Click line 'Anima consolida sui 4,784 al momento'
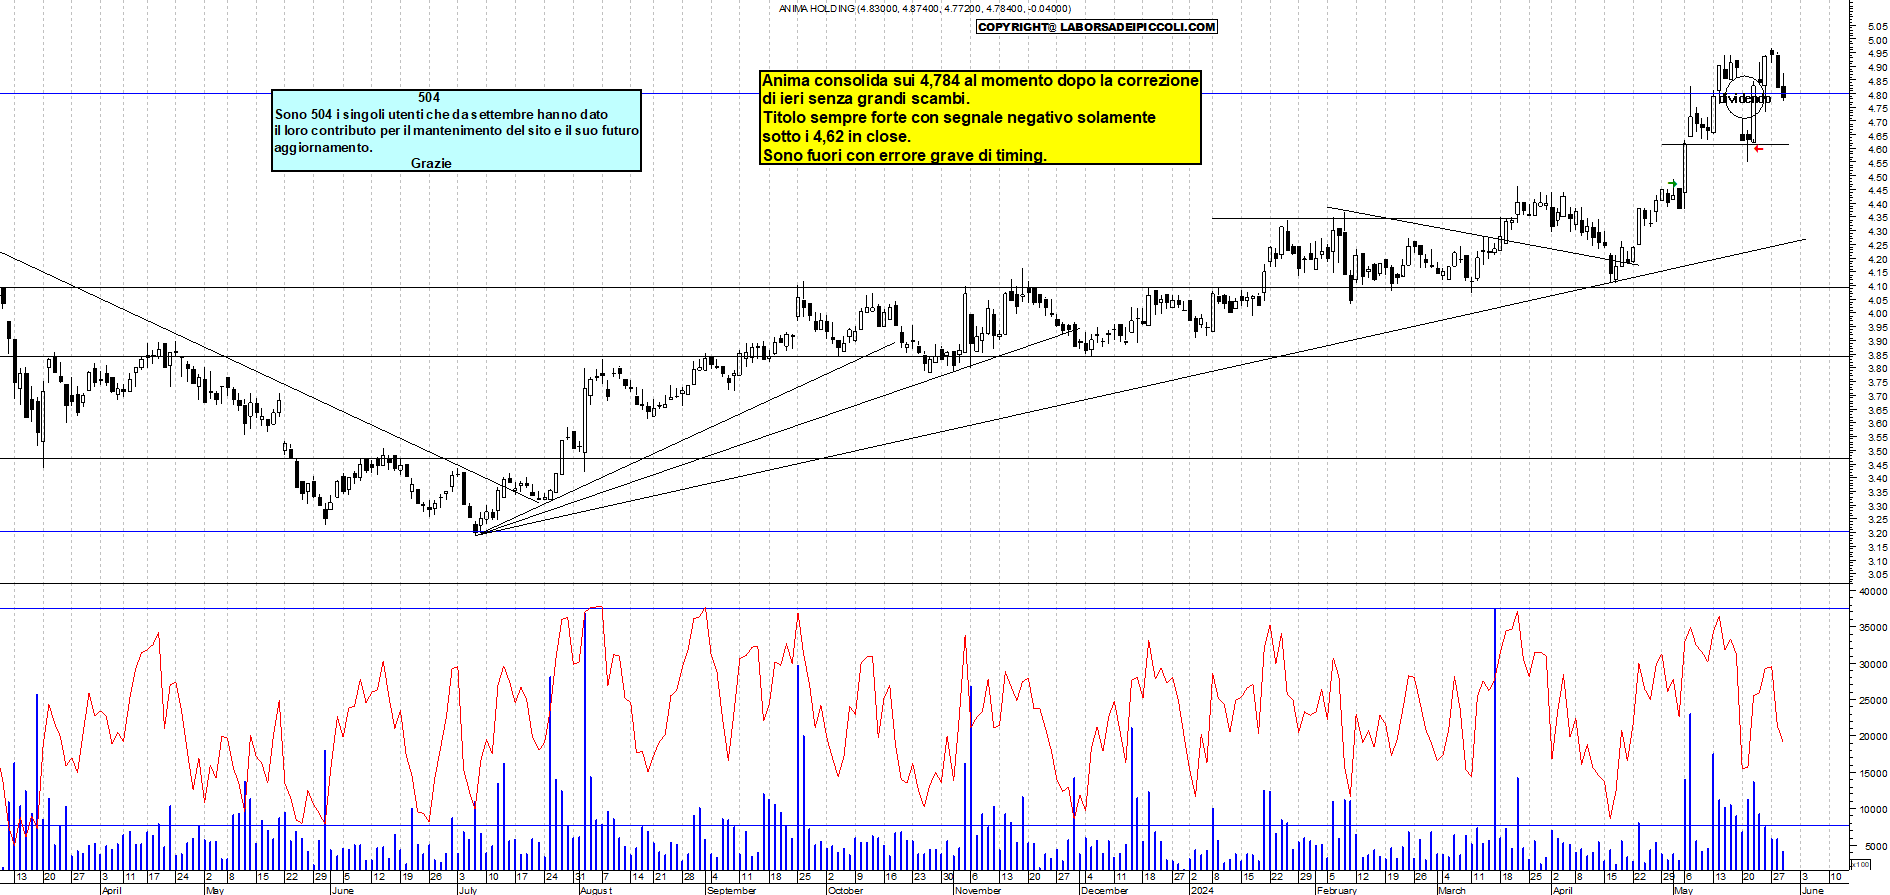The image size is (1890, 895). point(980,80)
